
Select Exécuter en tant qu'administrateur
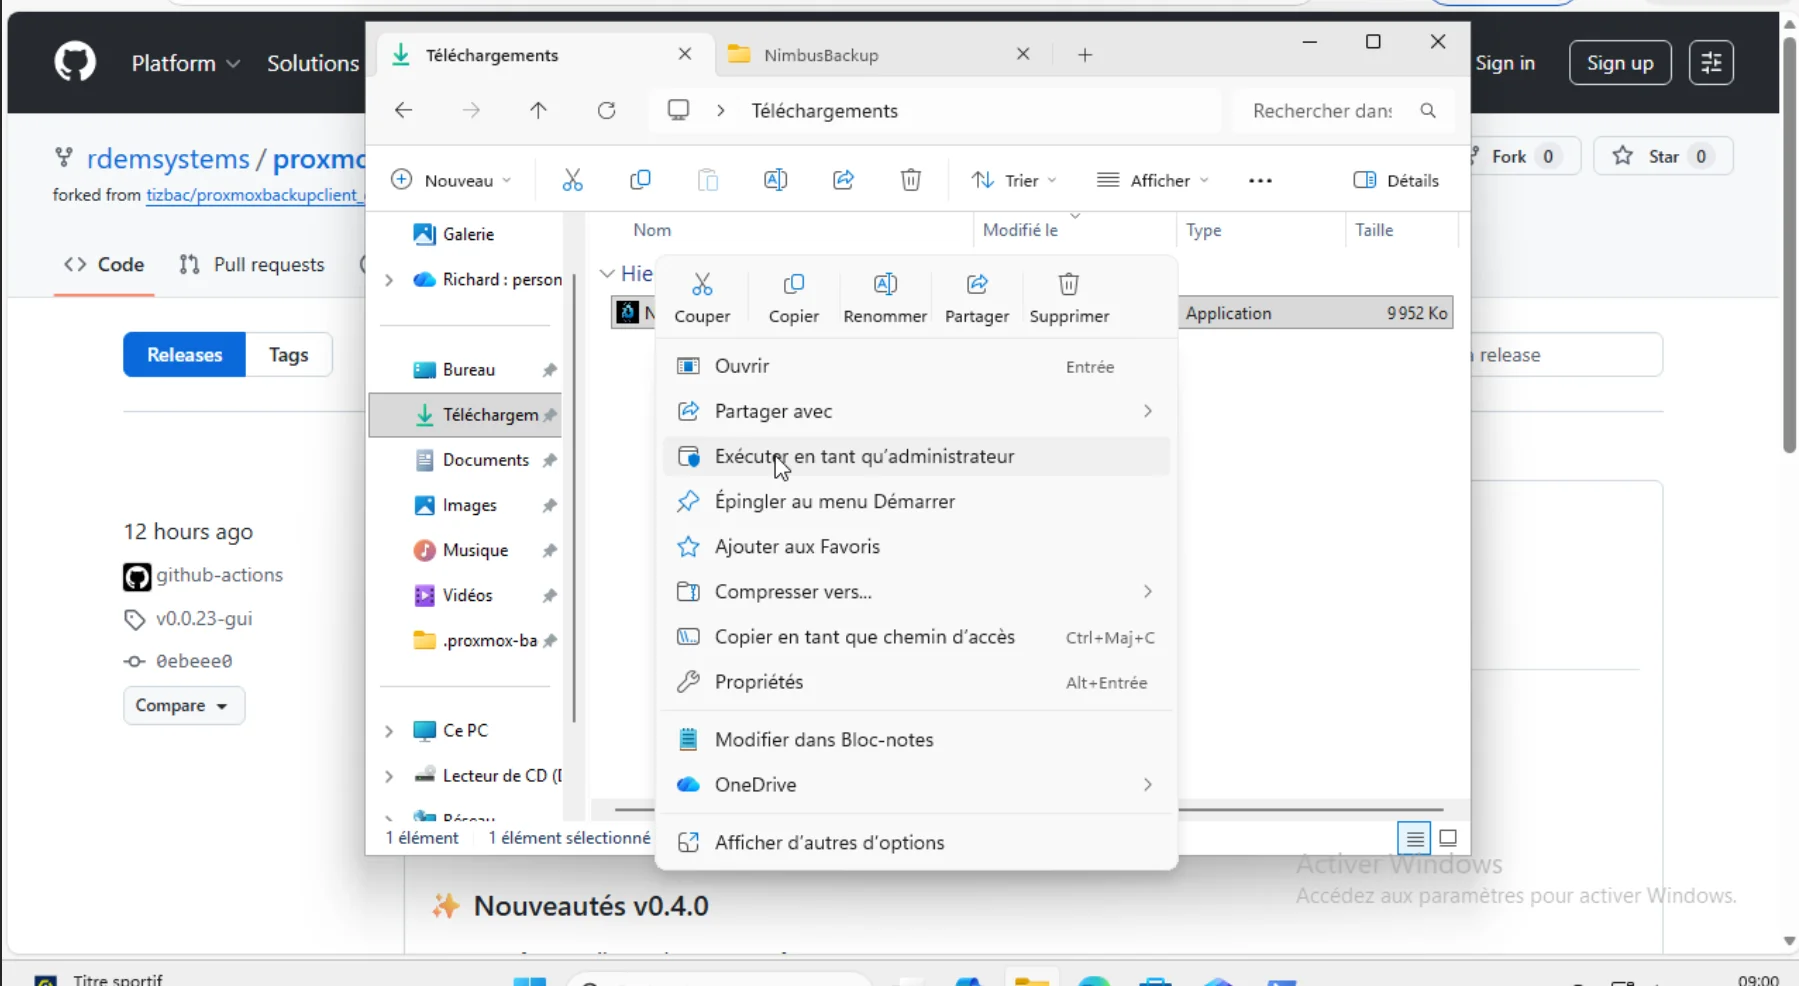(863, 456)
